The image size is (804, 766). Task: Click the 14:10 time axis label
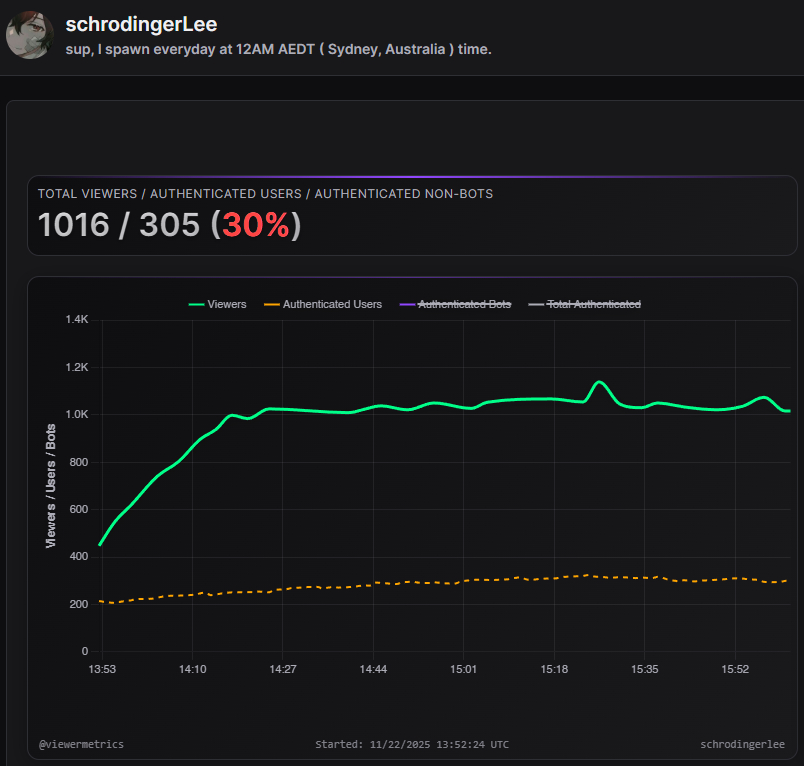193,669
